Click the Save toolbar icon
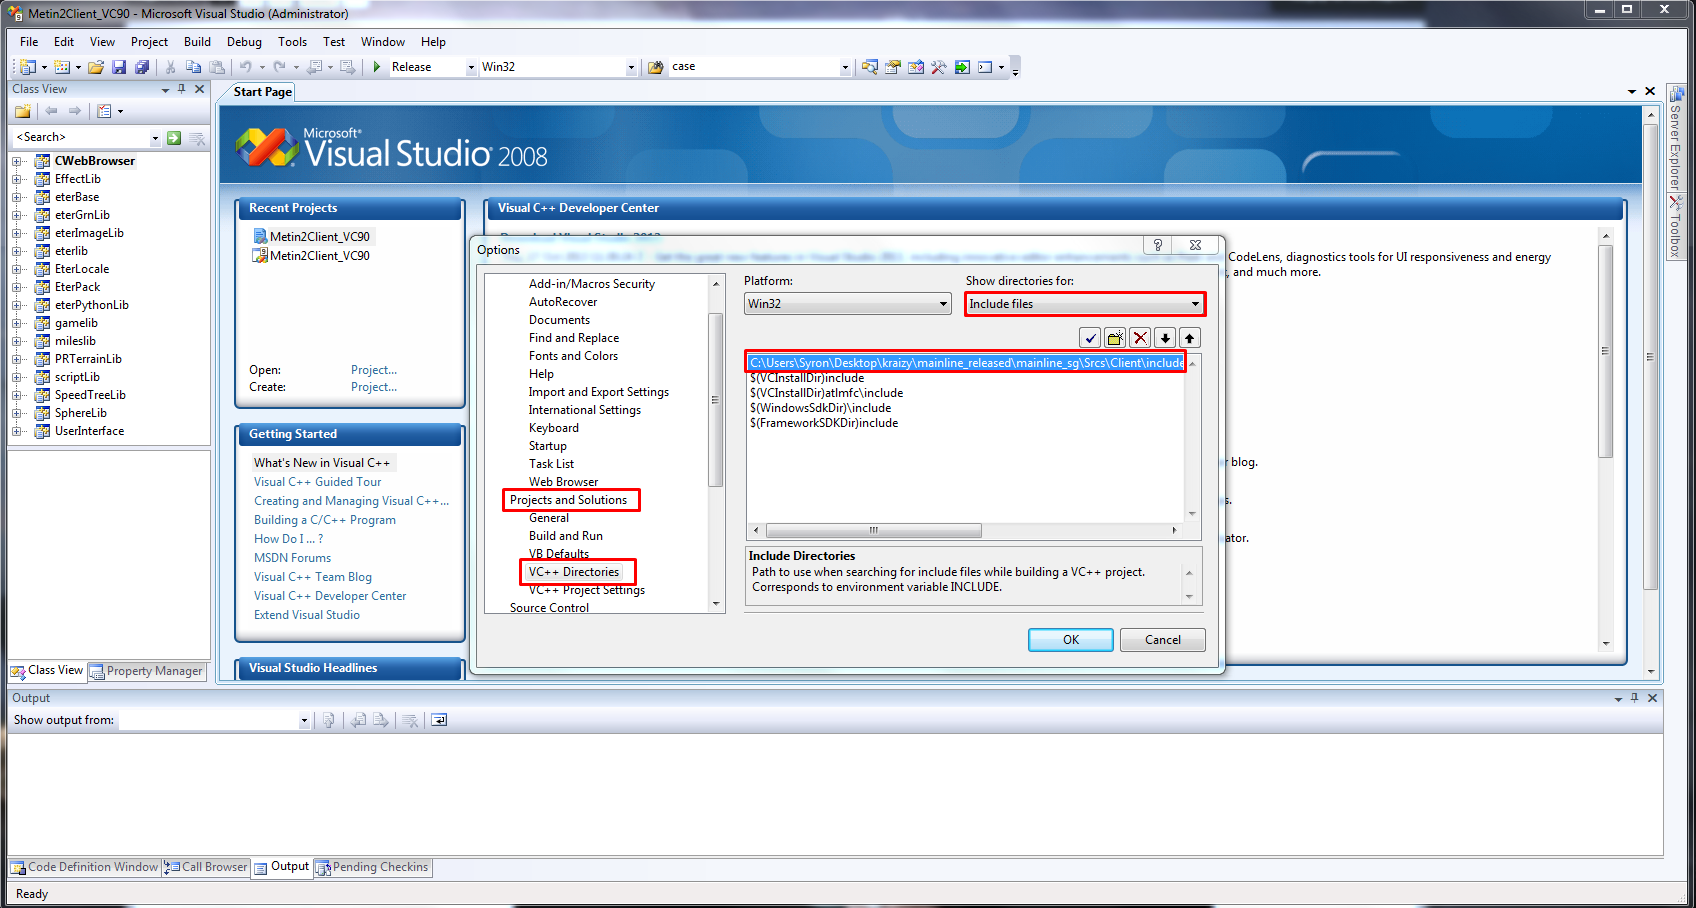The image size is (1696, 908). (119, 67)
